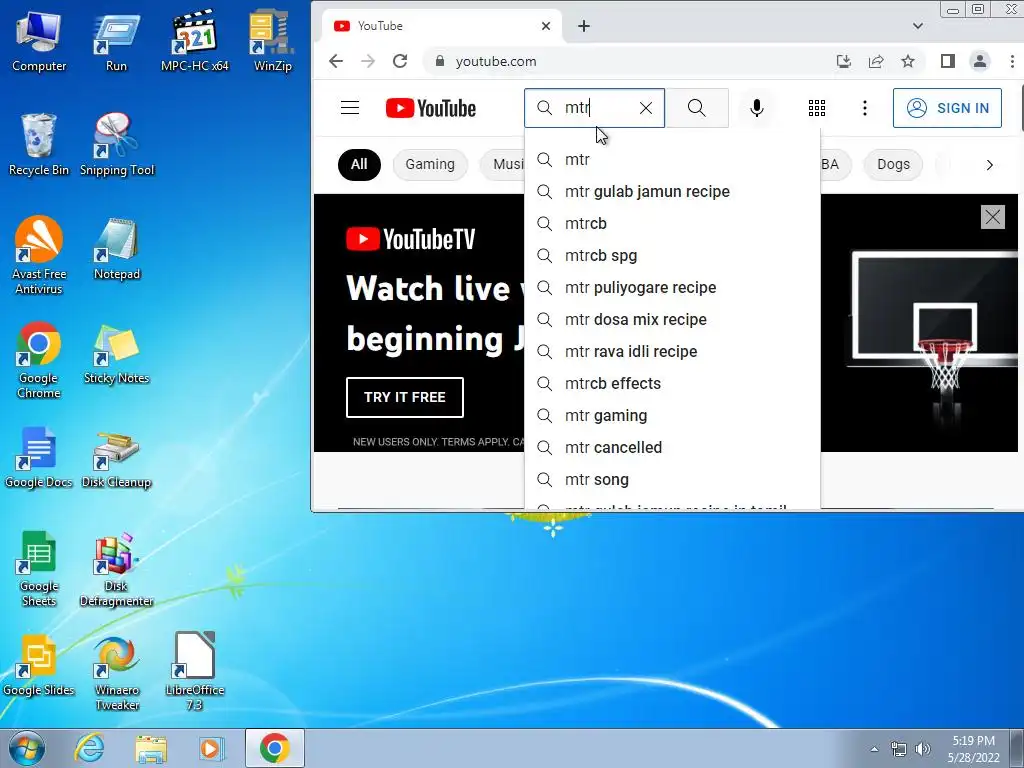
Task: Open a new Chrome tab
Action: pyautogui.click(x=584, y=26)
